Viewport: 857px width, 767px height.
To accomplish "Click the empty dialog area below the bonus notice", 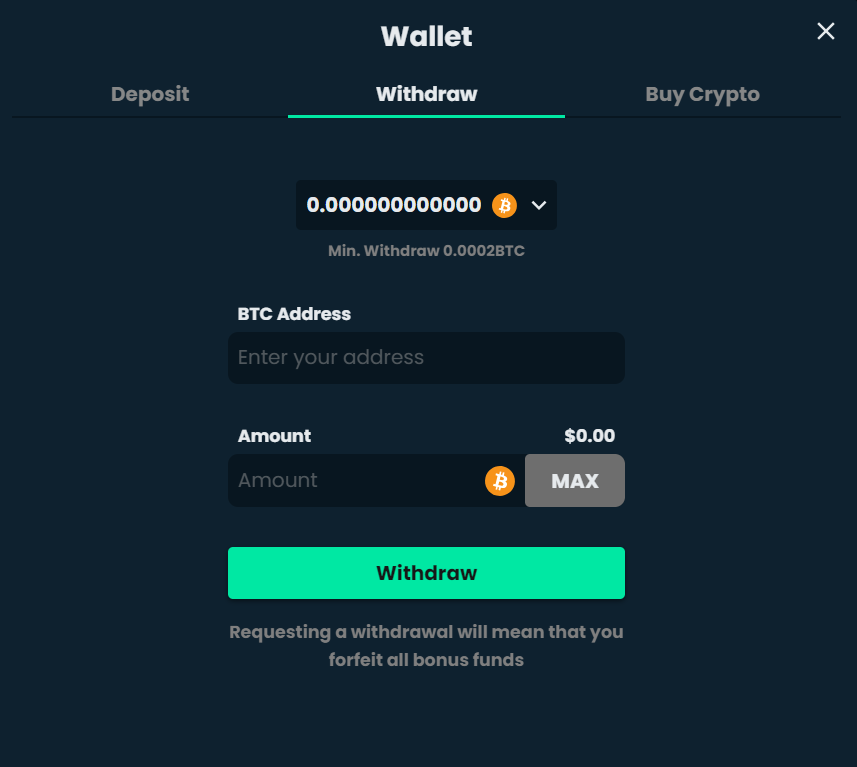I will point(426,720).
